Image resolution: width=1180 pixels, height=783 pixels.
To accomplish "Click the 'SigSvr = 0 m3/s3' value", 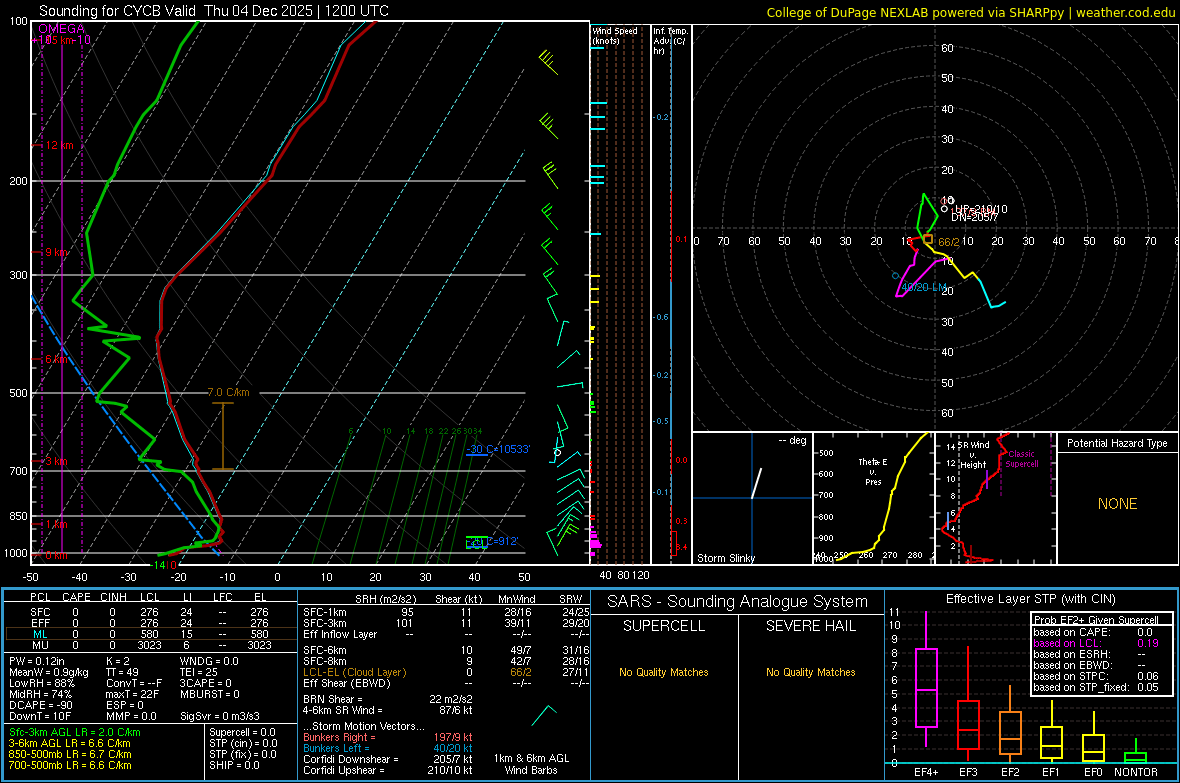I will point(220,716).
